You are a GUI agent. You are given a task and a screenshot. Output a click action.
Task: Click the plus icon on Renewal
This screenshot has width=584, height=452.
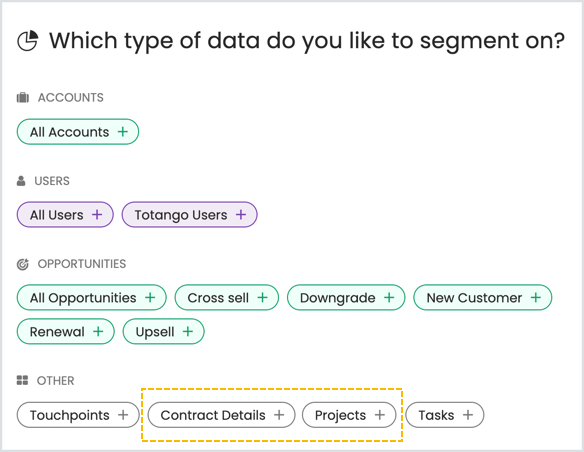tap(98, 331)
